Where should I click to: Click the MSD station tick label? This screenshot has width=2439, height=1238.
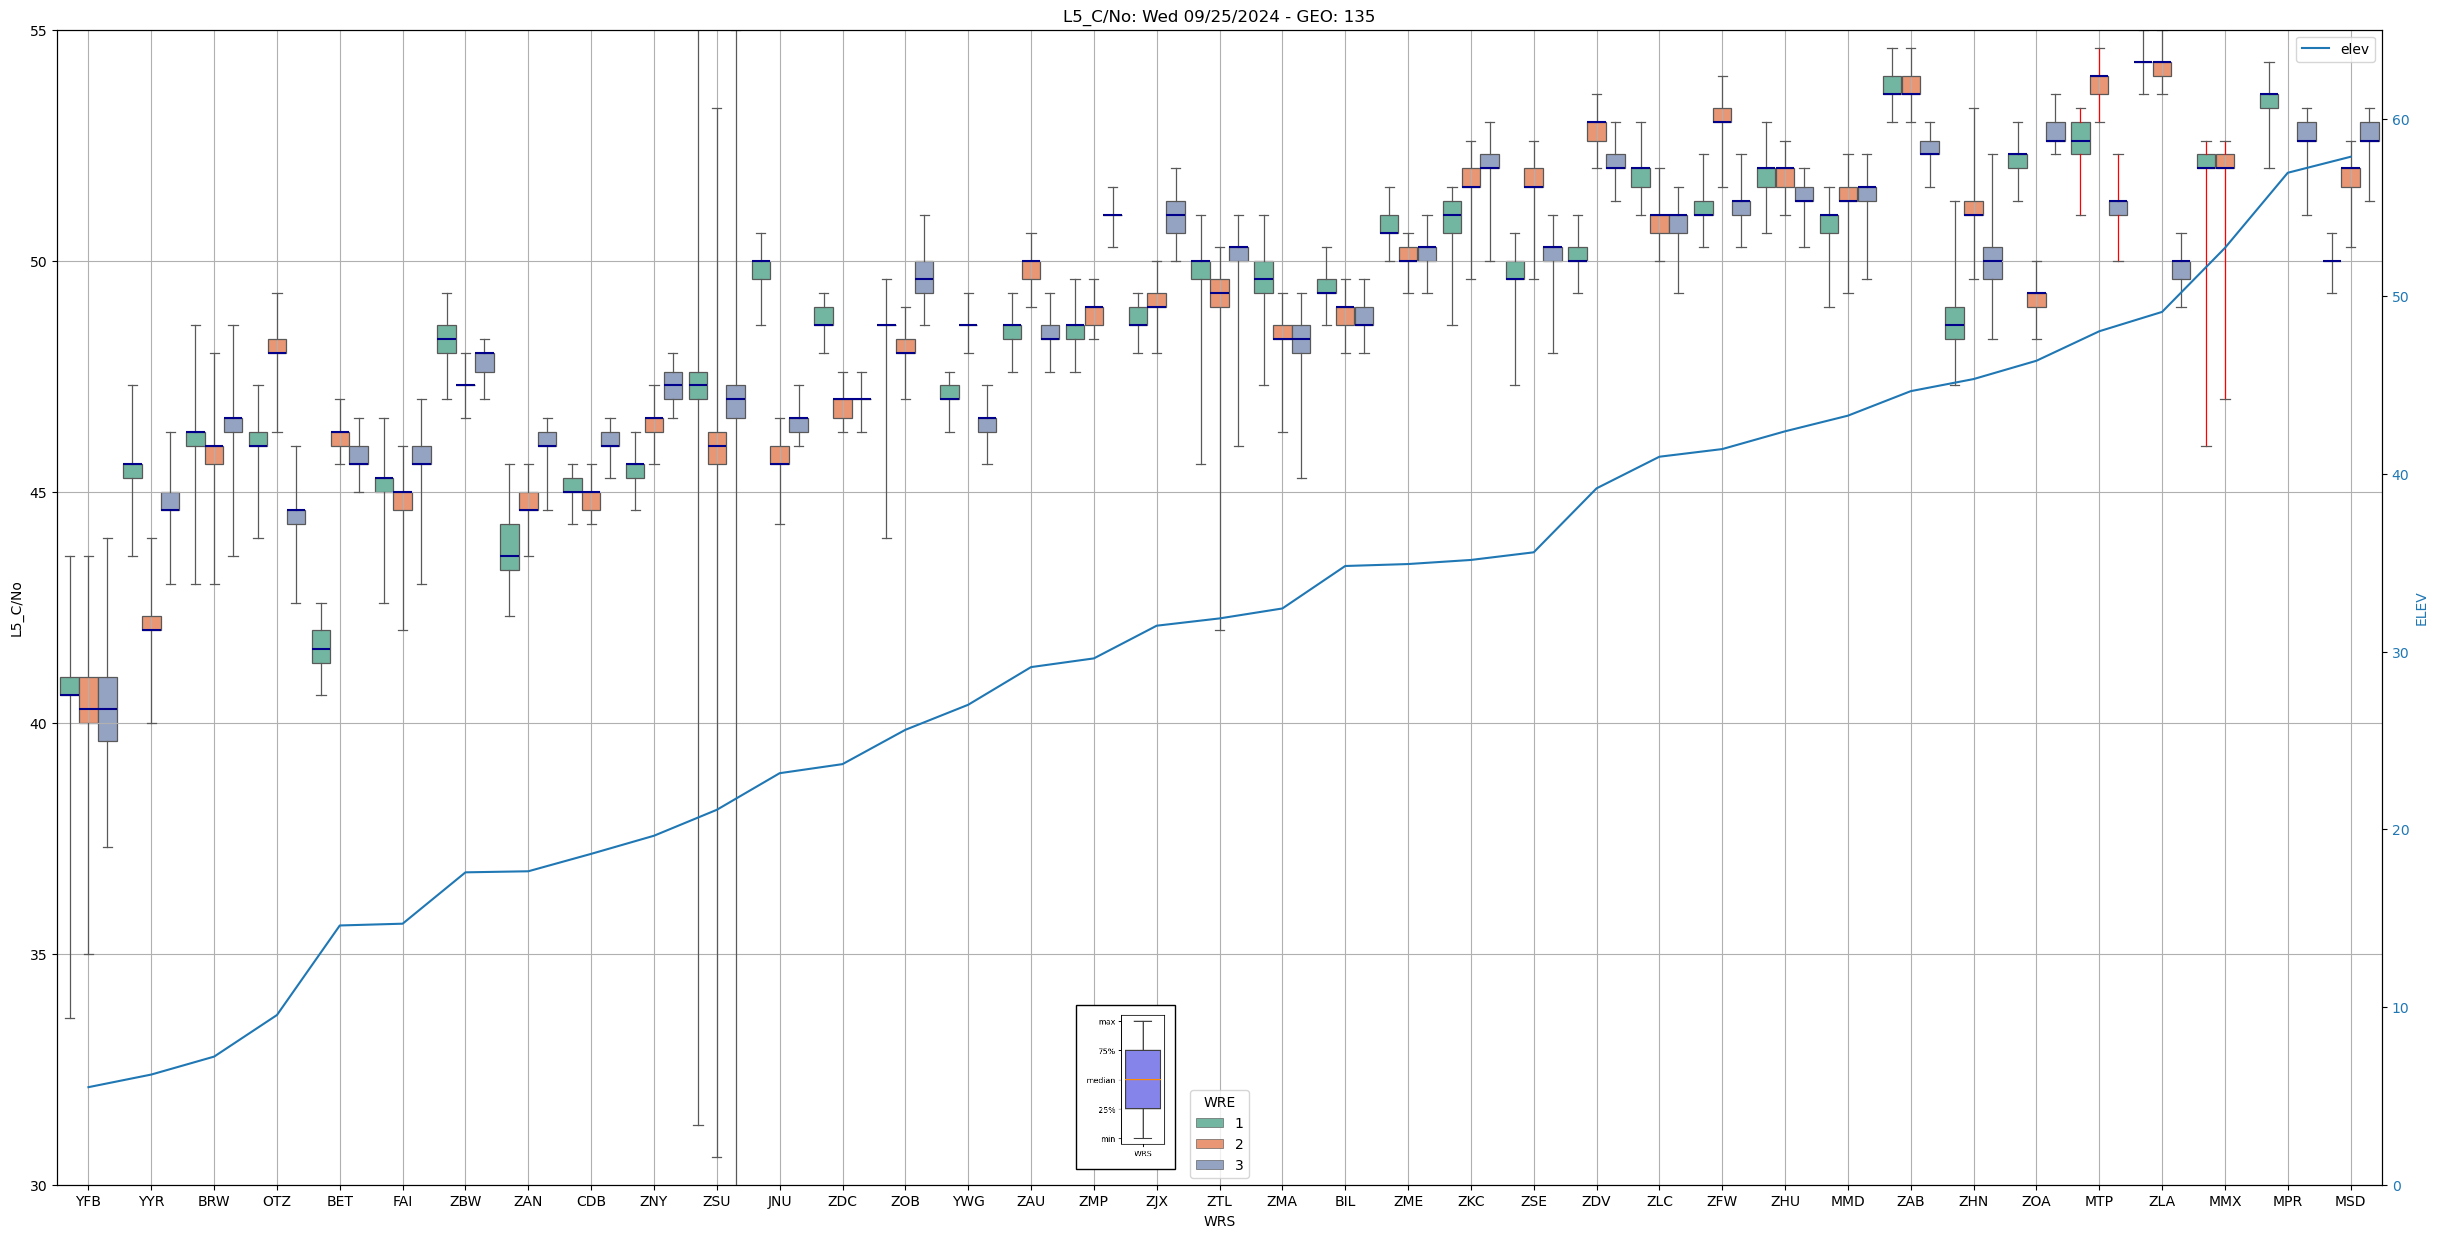[2350, 1201]
